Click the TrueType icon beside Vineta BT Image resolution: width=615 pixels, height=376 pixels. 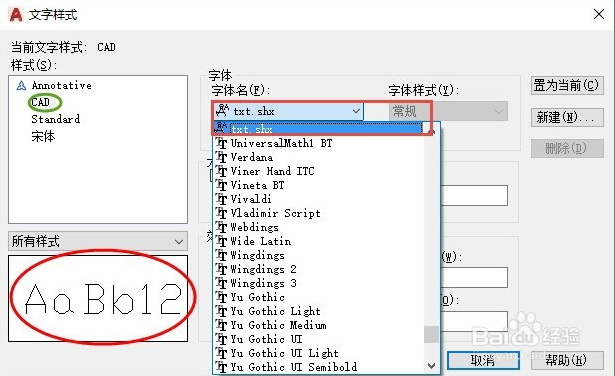(222, 185)
